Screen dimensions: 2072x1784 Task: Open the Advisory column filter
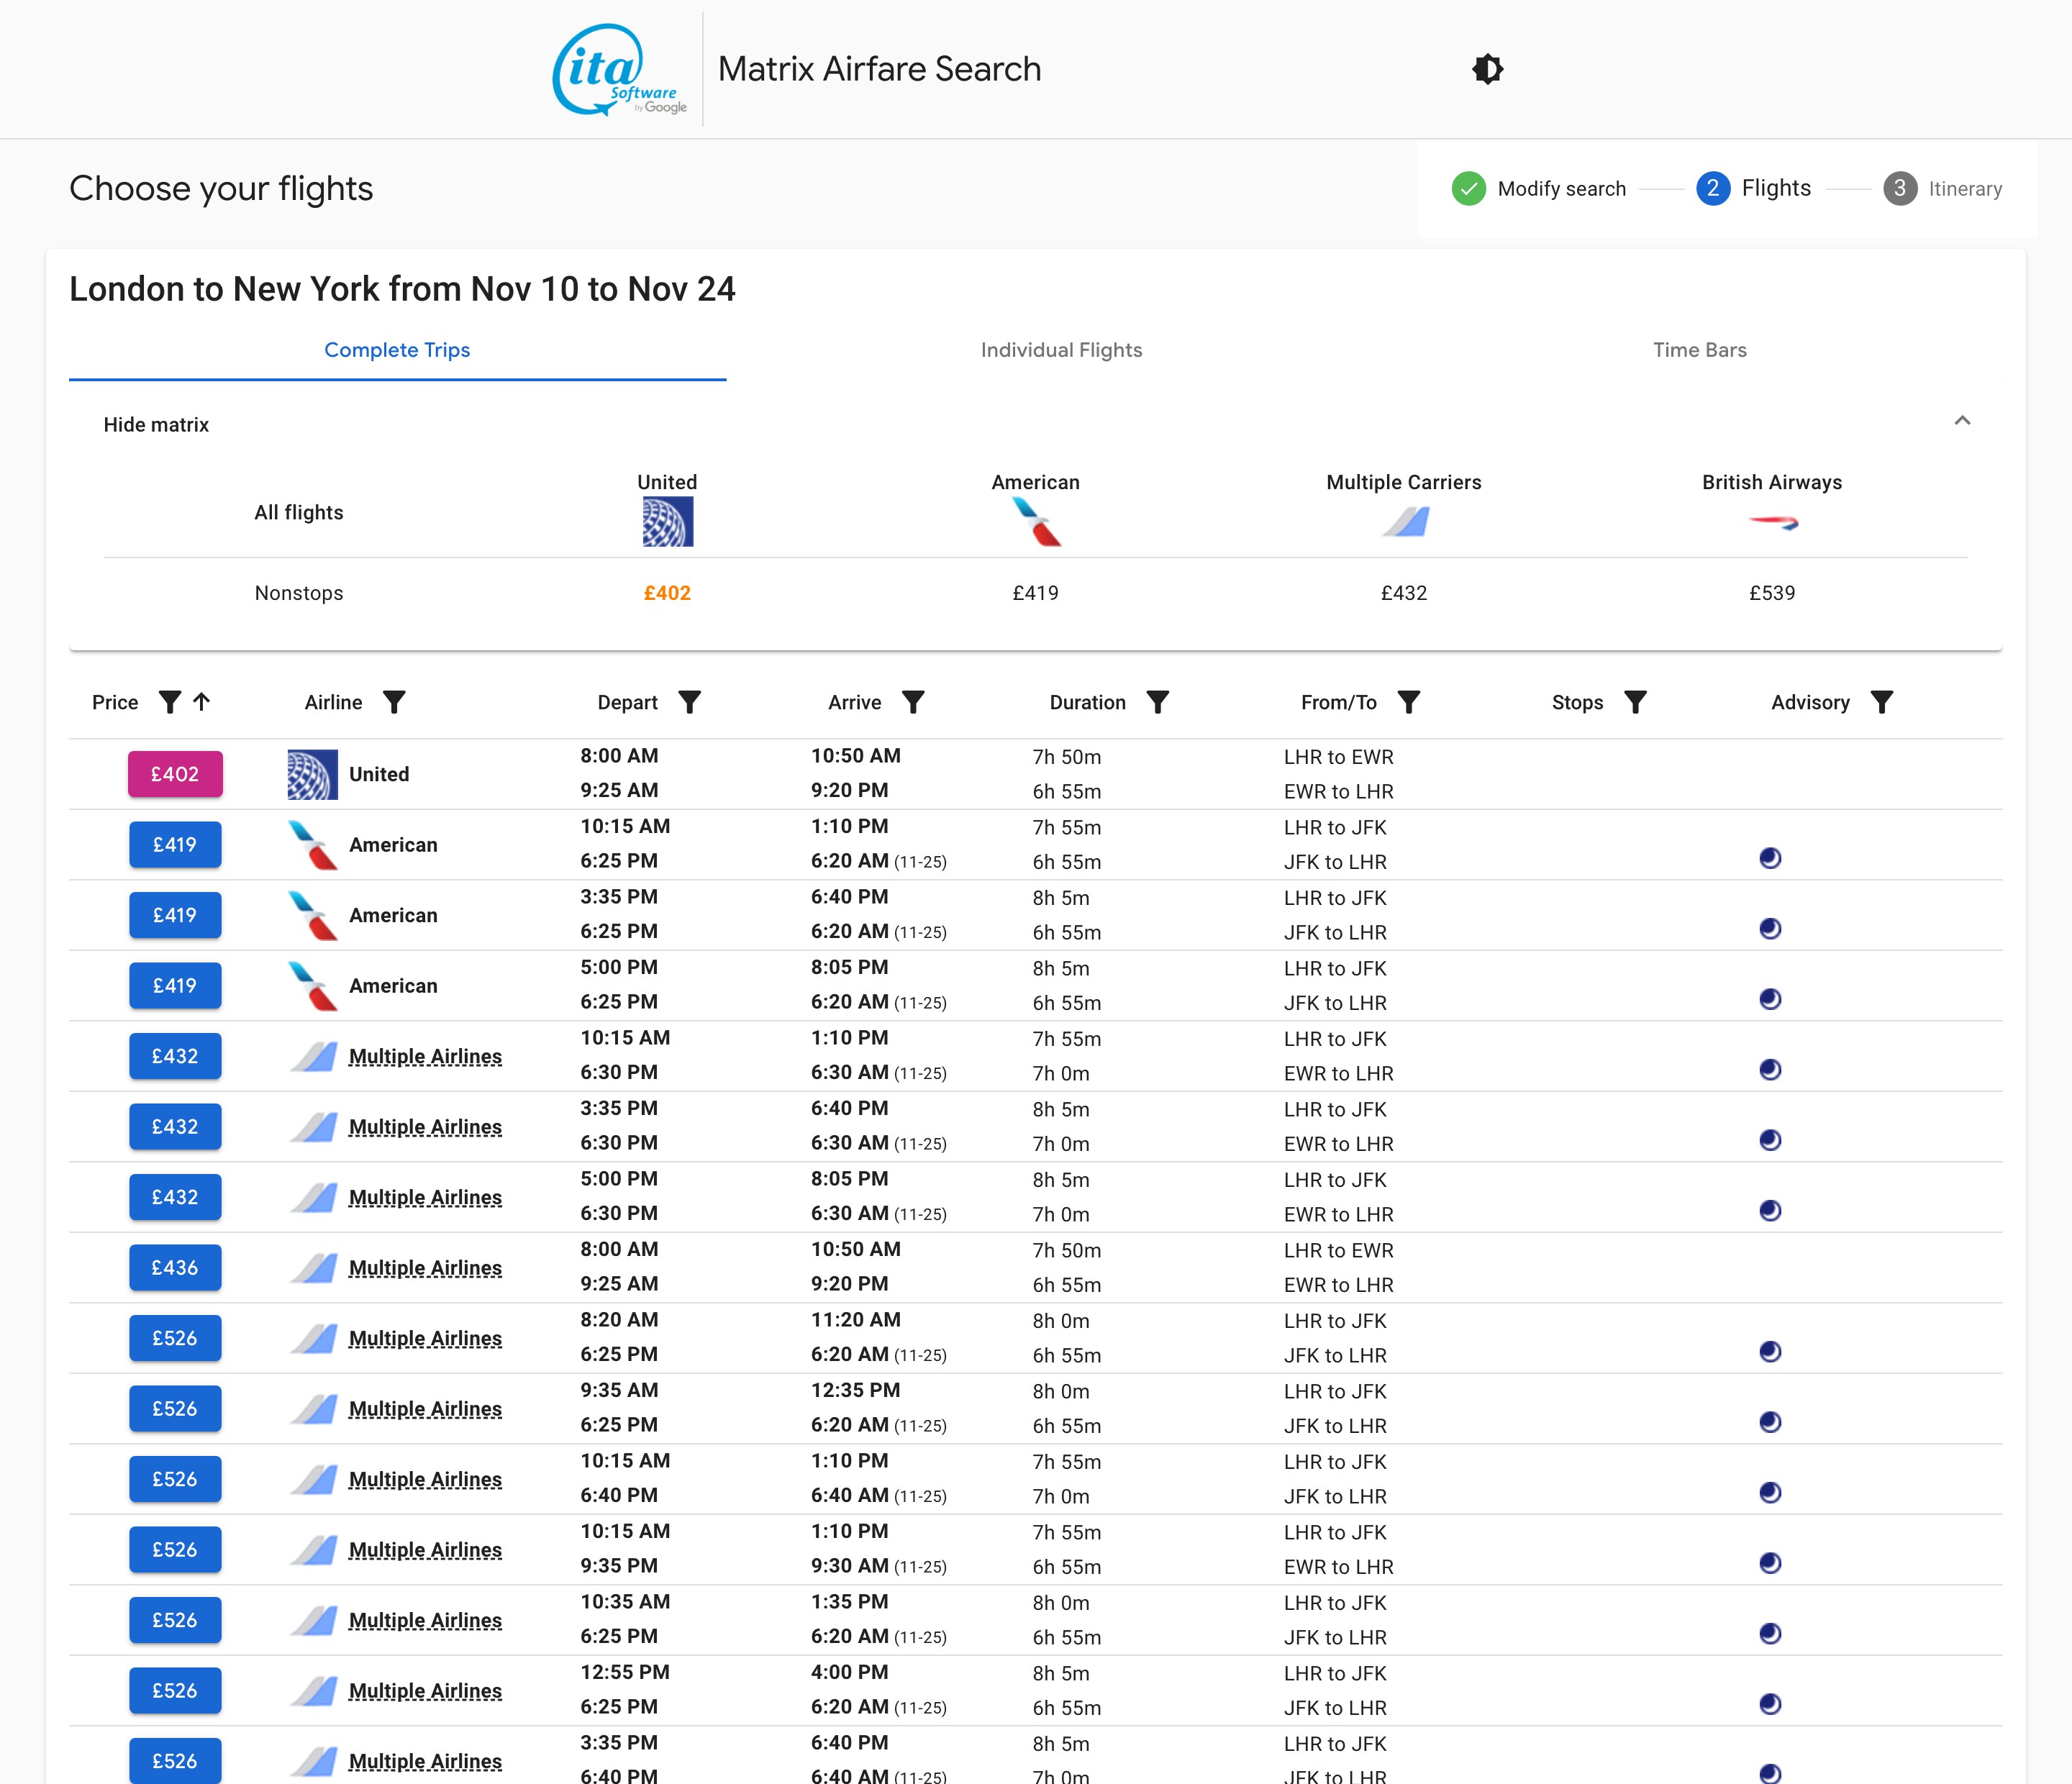point(1881,702)
